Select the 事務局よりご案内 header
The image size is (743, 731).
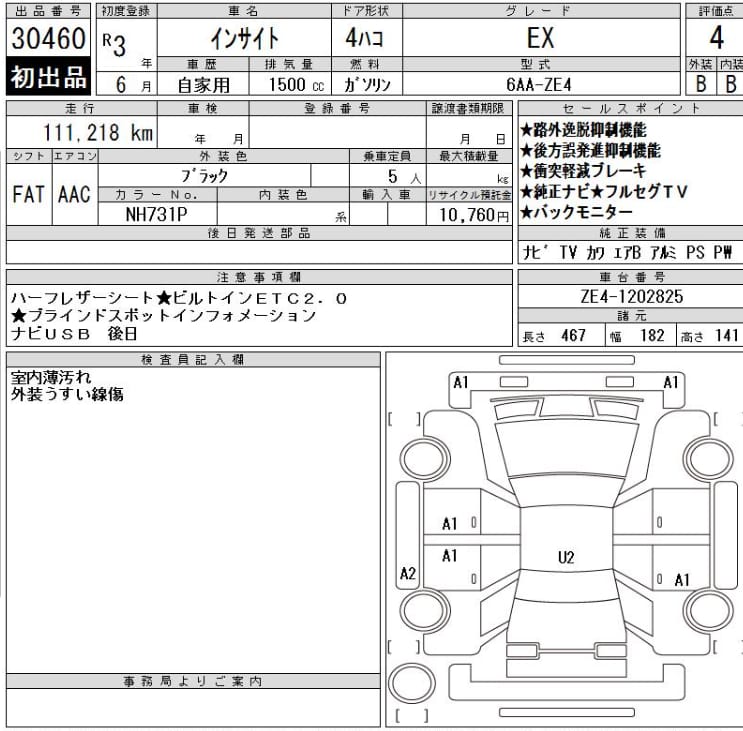point(192,681)
